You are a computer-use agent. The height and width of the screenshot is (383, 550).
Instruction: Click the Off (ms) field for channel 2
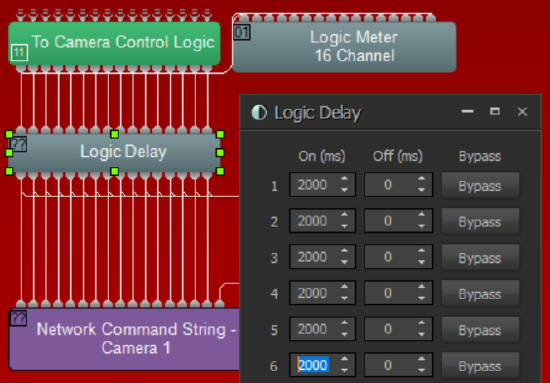pos(398,221)
